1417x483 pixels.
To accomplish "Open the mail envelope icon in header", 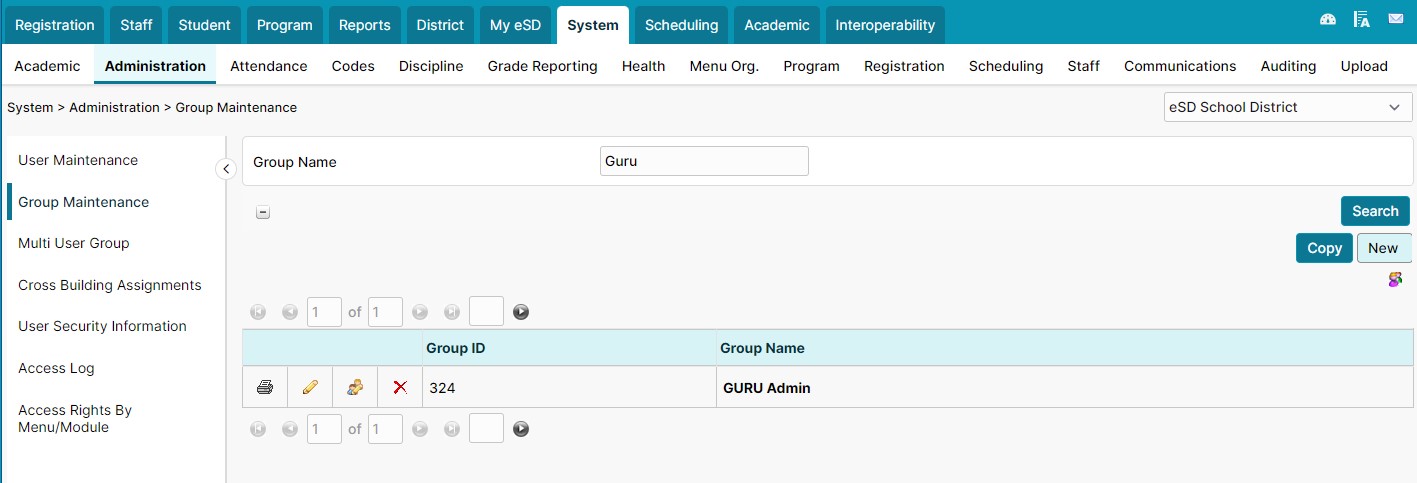I will coord(1395,19).
